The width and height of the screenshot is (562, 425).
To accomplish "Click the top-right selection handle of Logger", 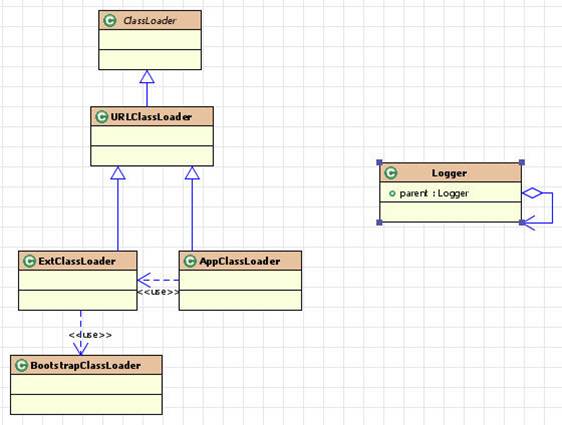I will [x=522, y=162].
